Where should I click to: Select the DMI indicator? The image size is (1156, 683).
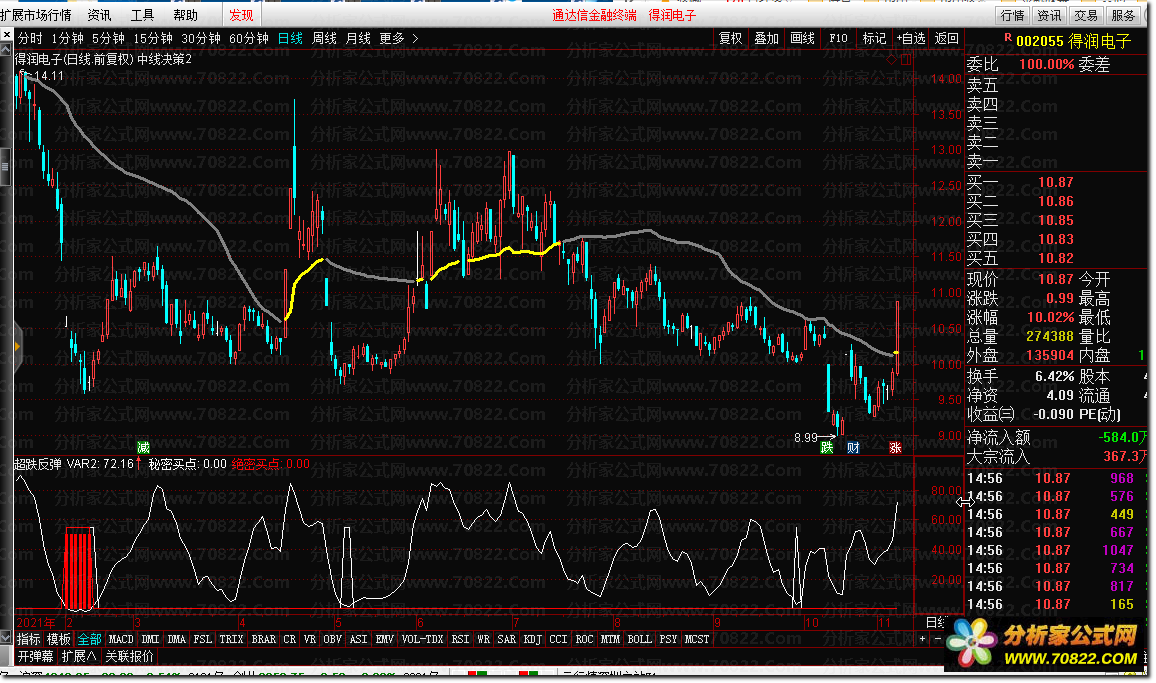150,639
